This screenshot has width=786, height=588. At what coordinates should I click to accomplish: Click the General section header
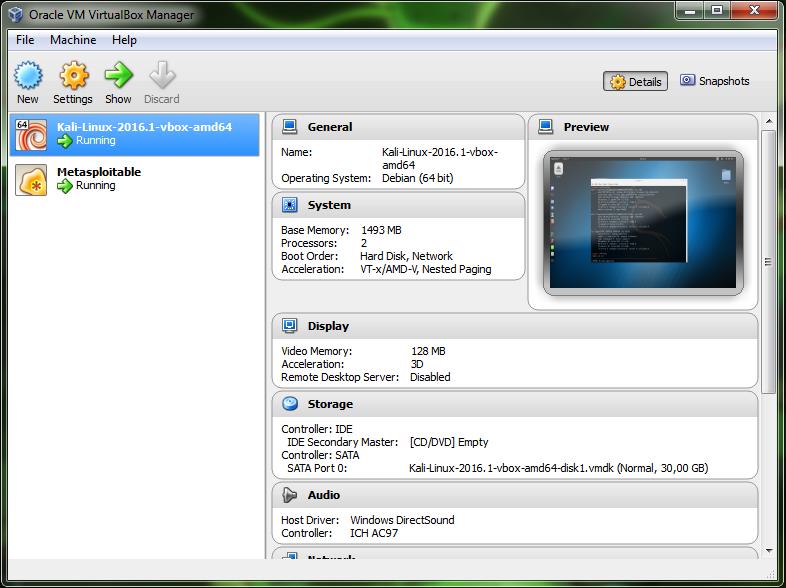[x=398, y=127]
